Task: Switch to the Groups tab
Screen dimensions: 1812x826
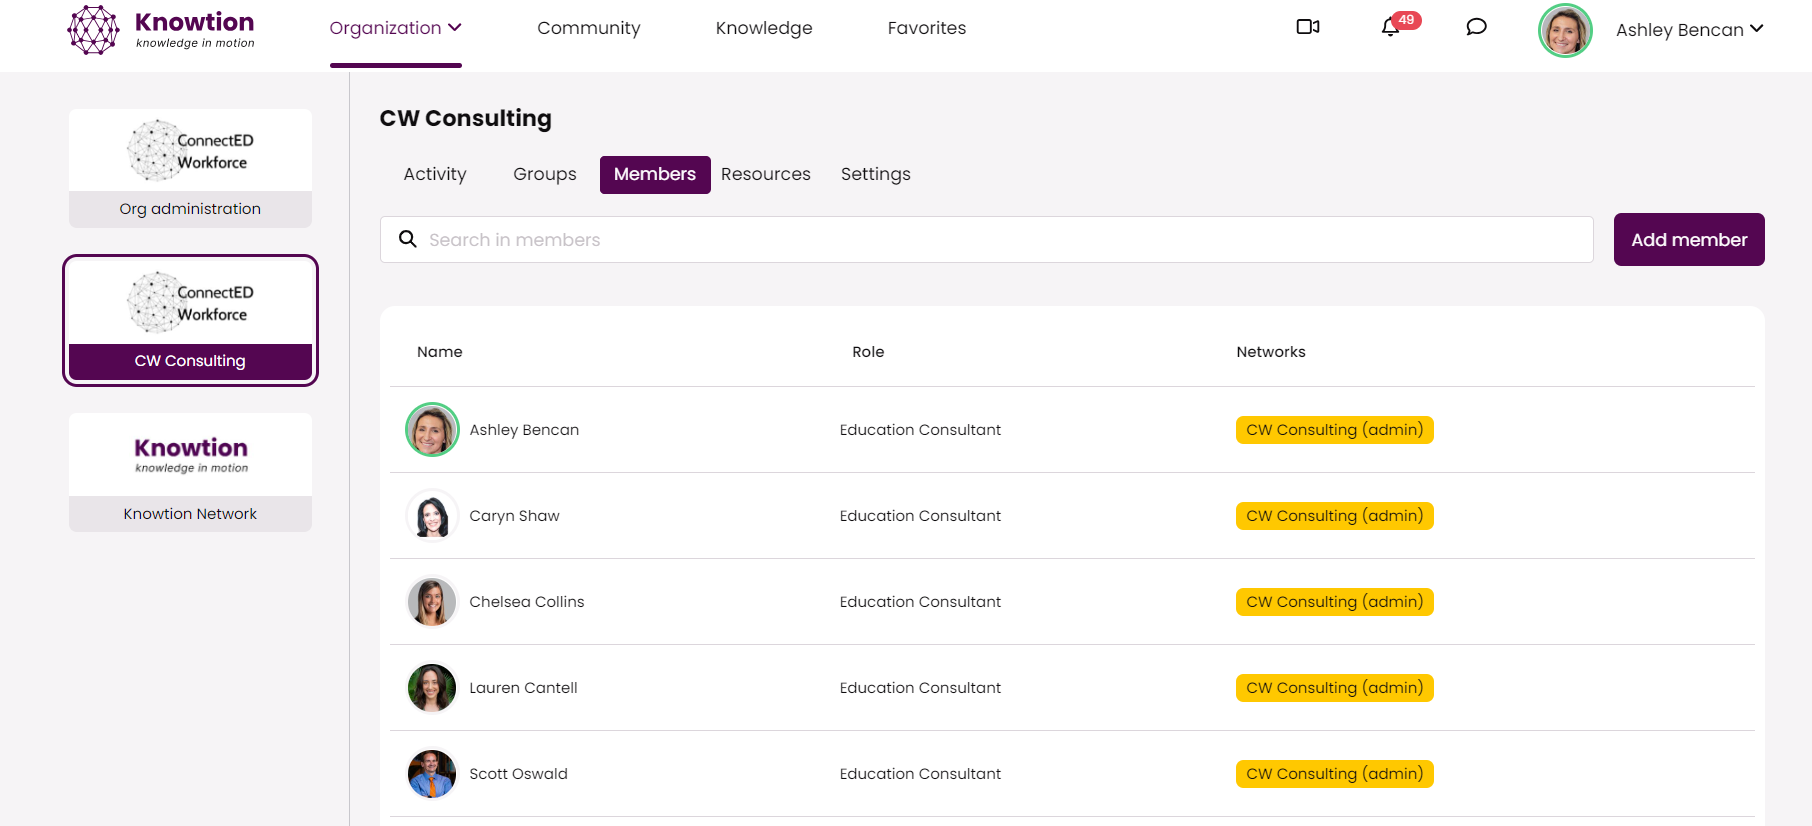Action: tap(544, 174)
